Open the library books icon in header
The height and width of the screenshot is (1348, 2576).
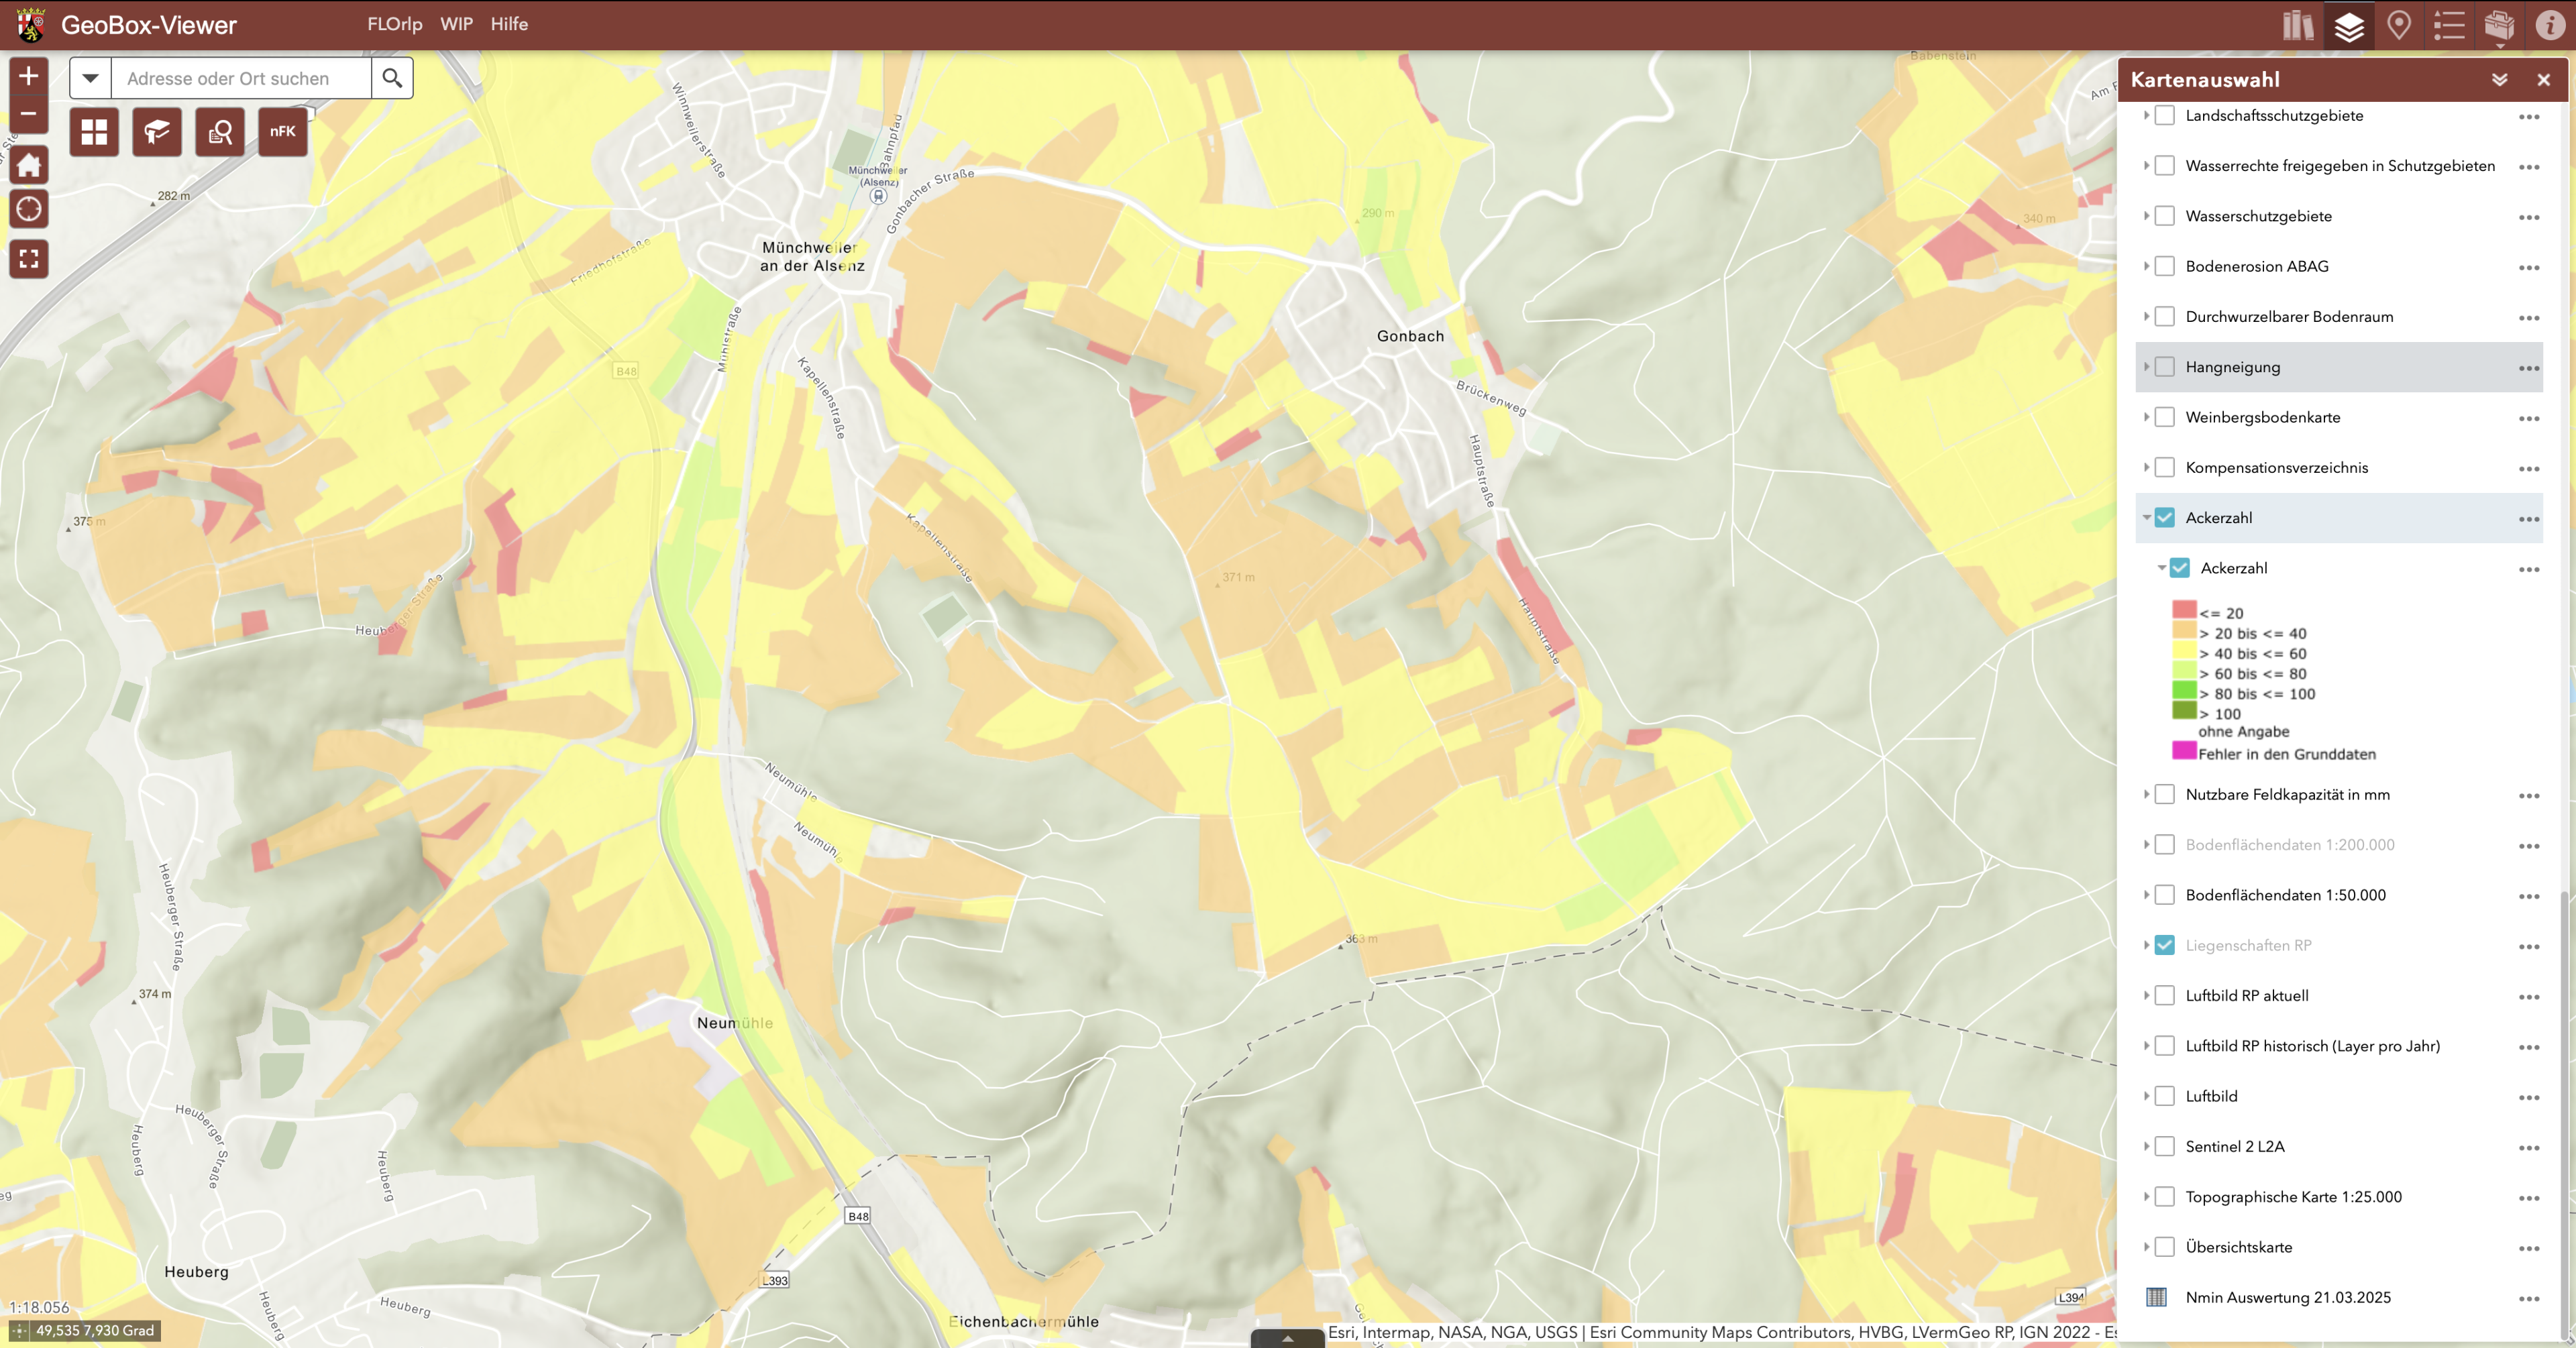(x=2298, y=25)
